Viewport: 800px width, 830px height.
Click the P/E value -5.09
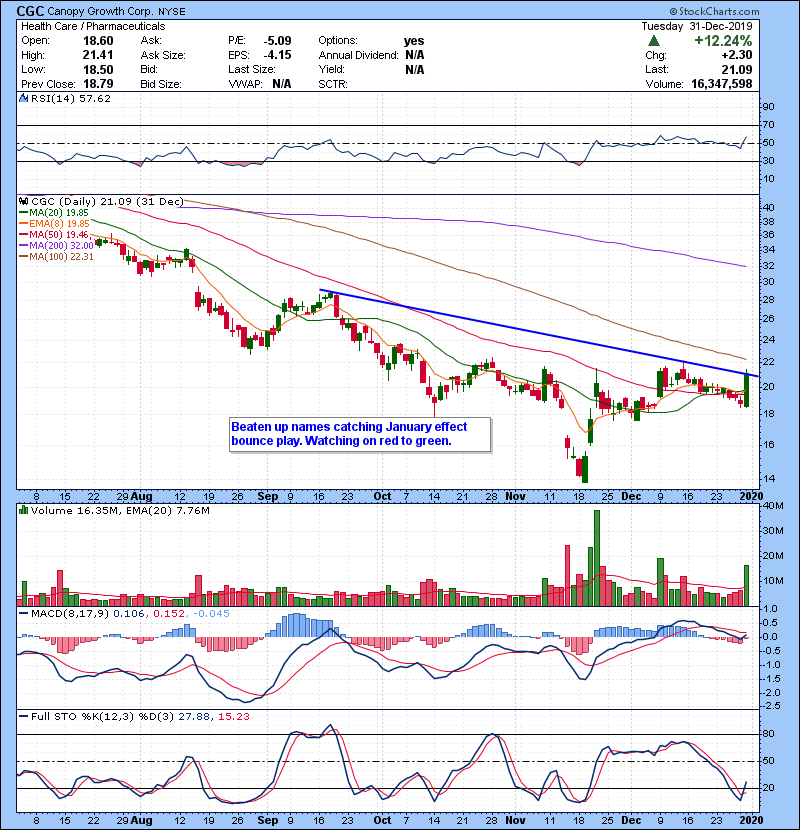277,41
